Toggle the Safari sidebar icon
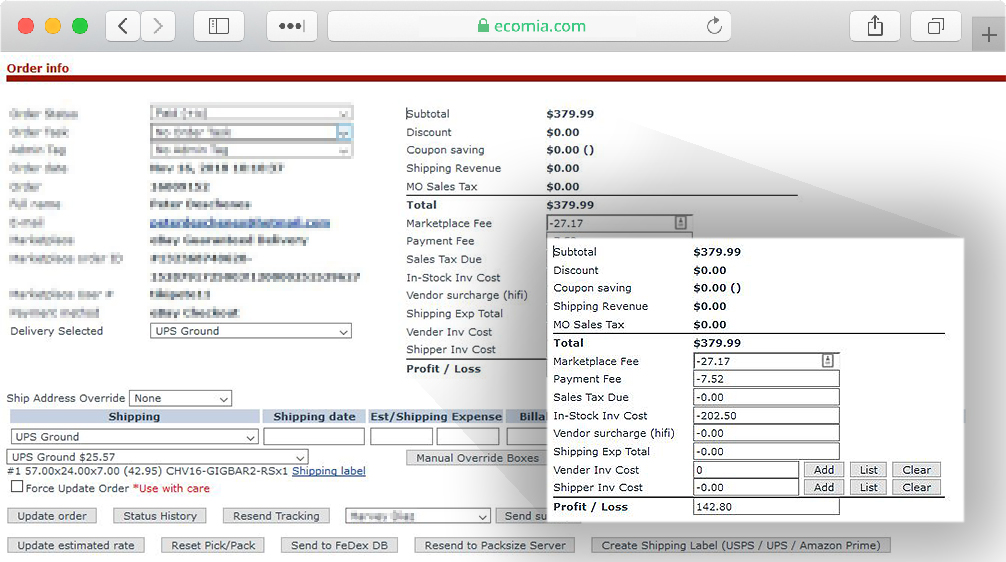This screenshot has width=1006, height=562. [219, 27]
